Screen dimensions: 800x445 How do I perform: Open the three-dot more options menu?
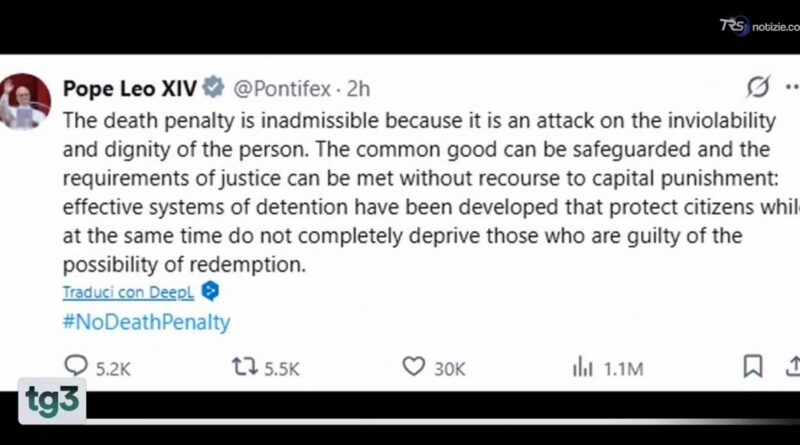pyautogui.click(x=792, y=87)
